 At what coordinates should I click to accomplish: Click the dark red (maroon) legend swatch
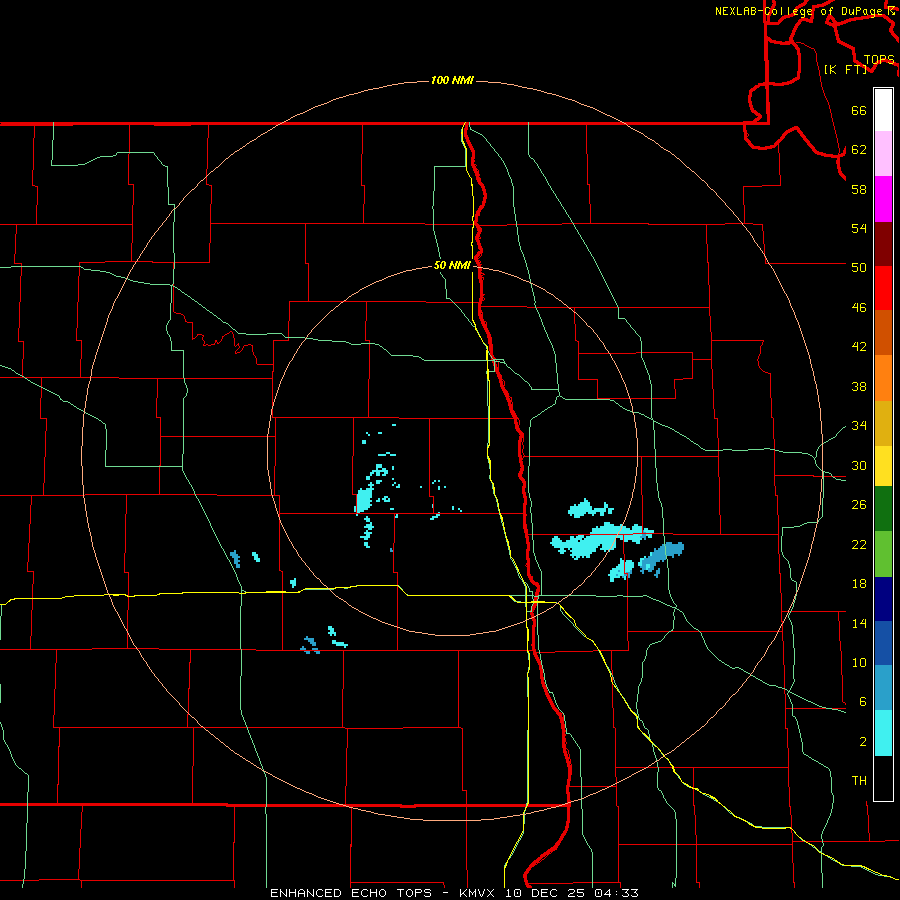pos(883,243)
